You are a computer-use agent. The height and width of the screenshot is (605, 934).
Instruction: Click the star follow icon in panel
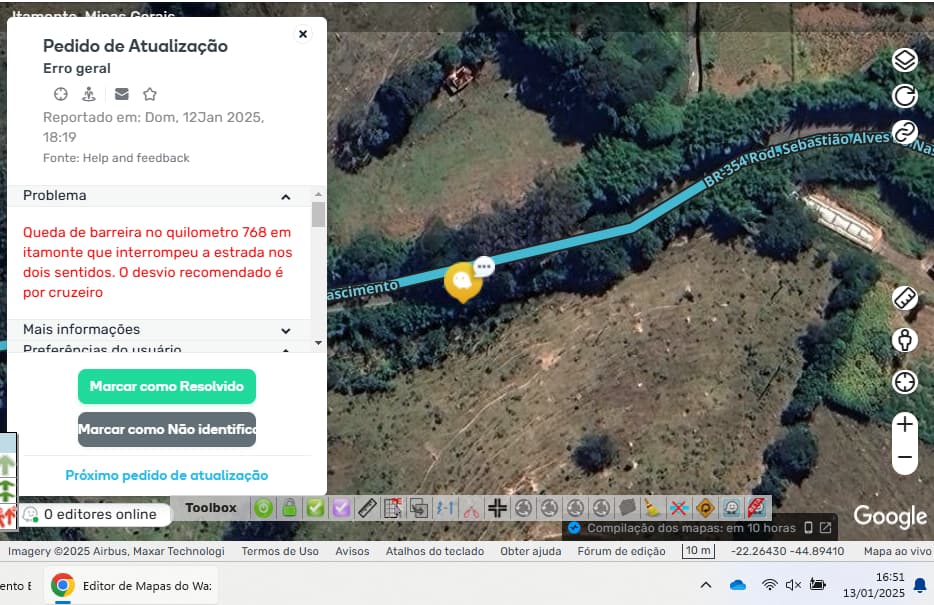tap(150, 94)
